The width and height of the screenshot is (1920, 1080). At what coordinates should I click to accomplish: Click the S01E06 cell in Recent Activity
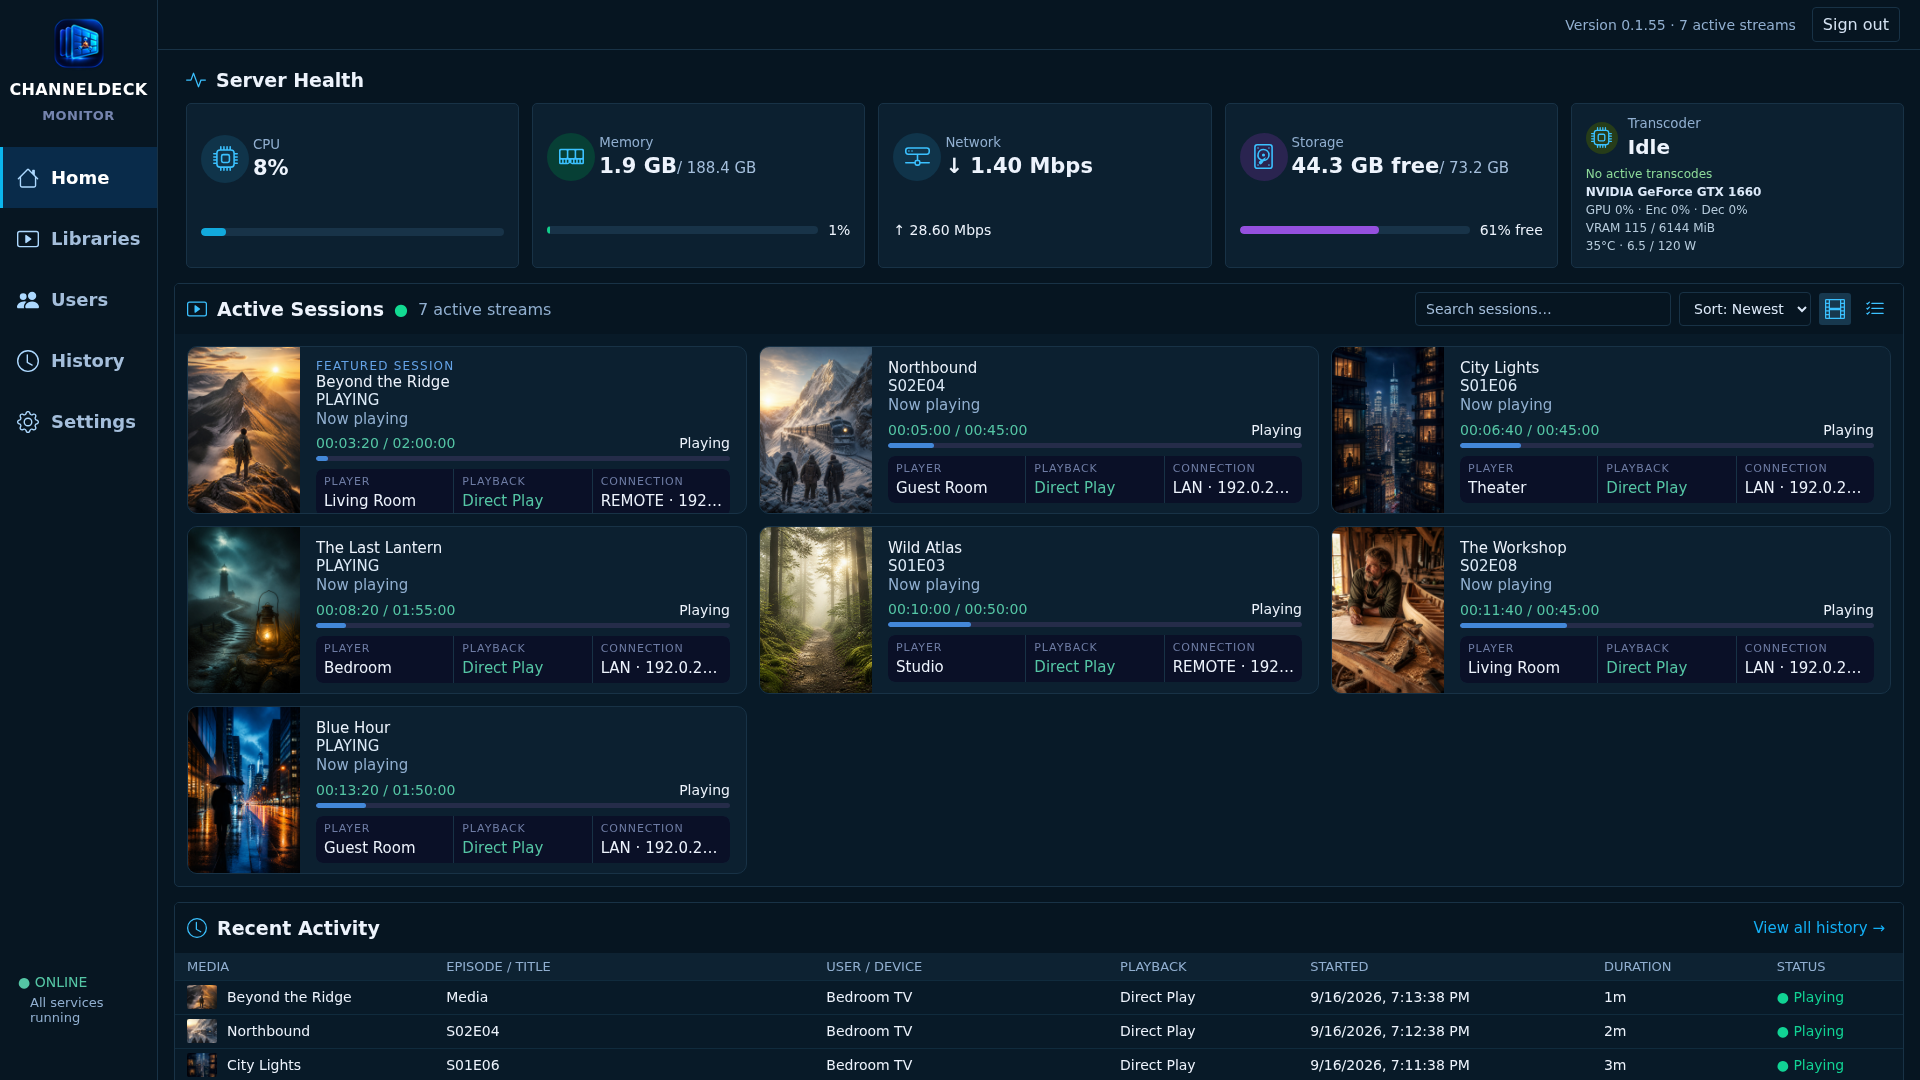[473, 1065]
